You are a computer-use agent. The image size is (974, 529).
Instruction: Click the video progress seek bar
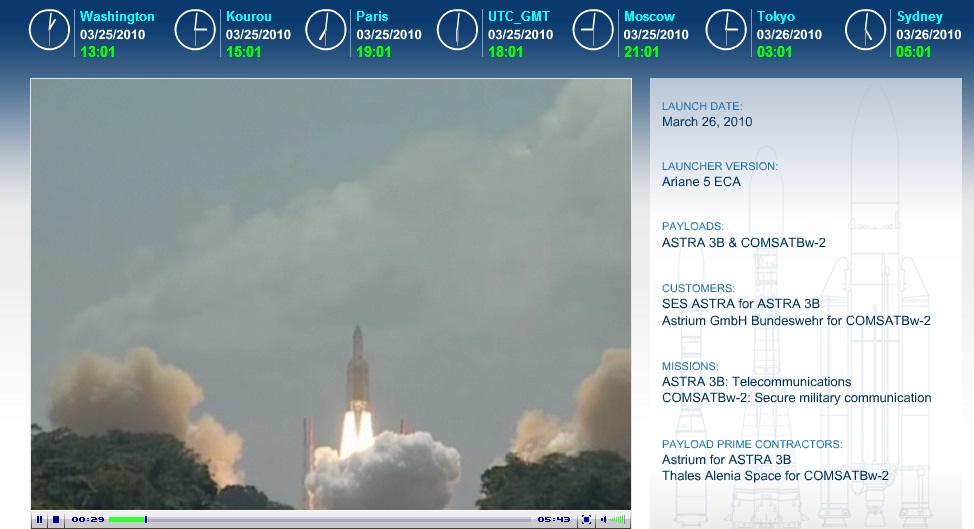tap(330, 520)
